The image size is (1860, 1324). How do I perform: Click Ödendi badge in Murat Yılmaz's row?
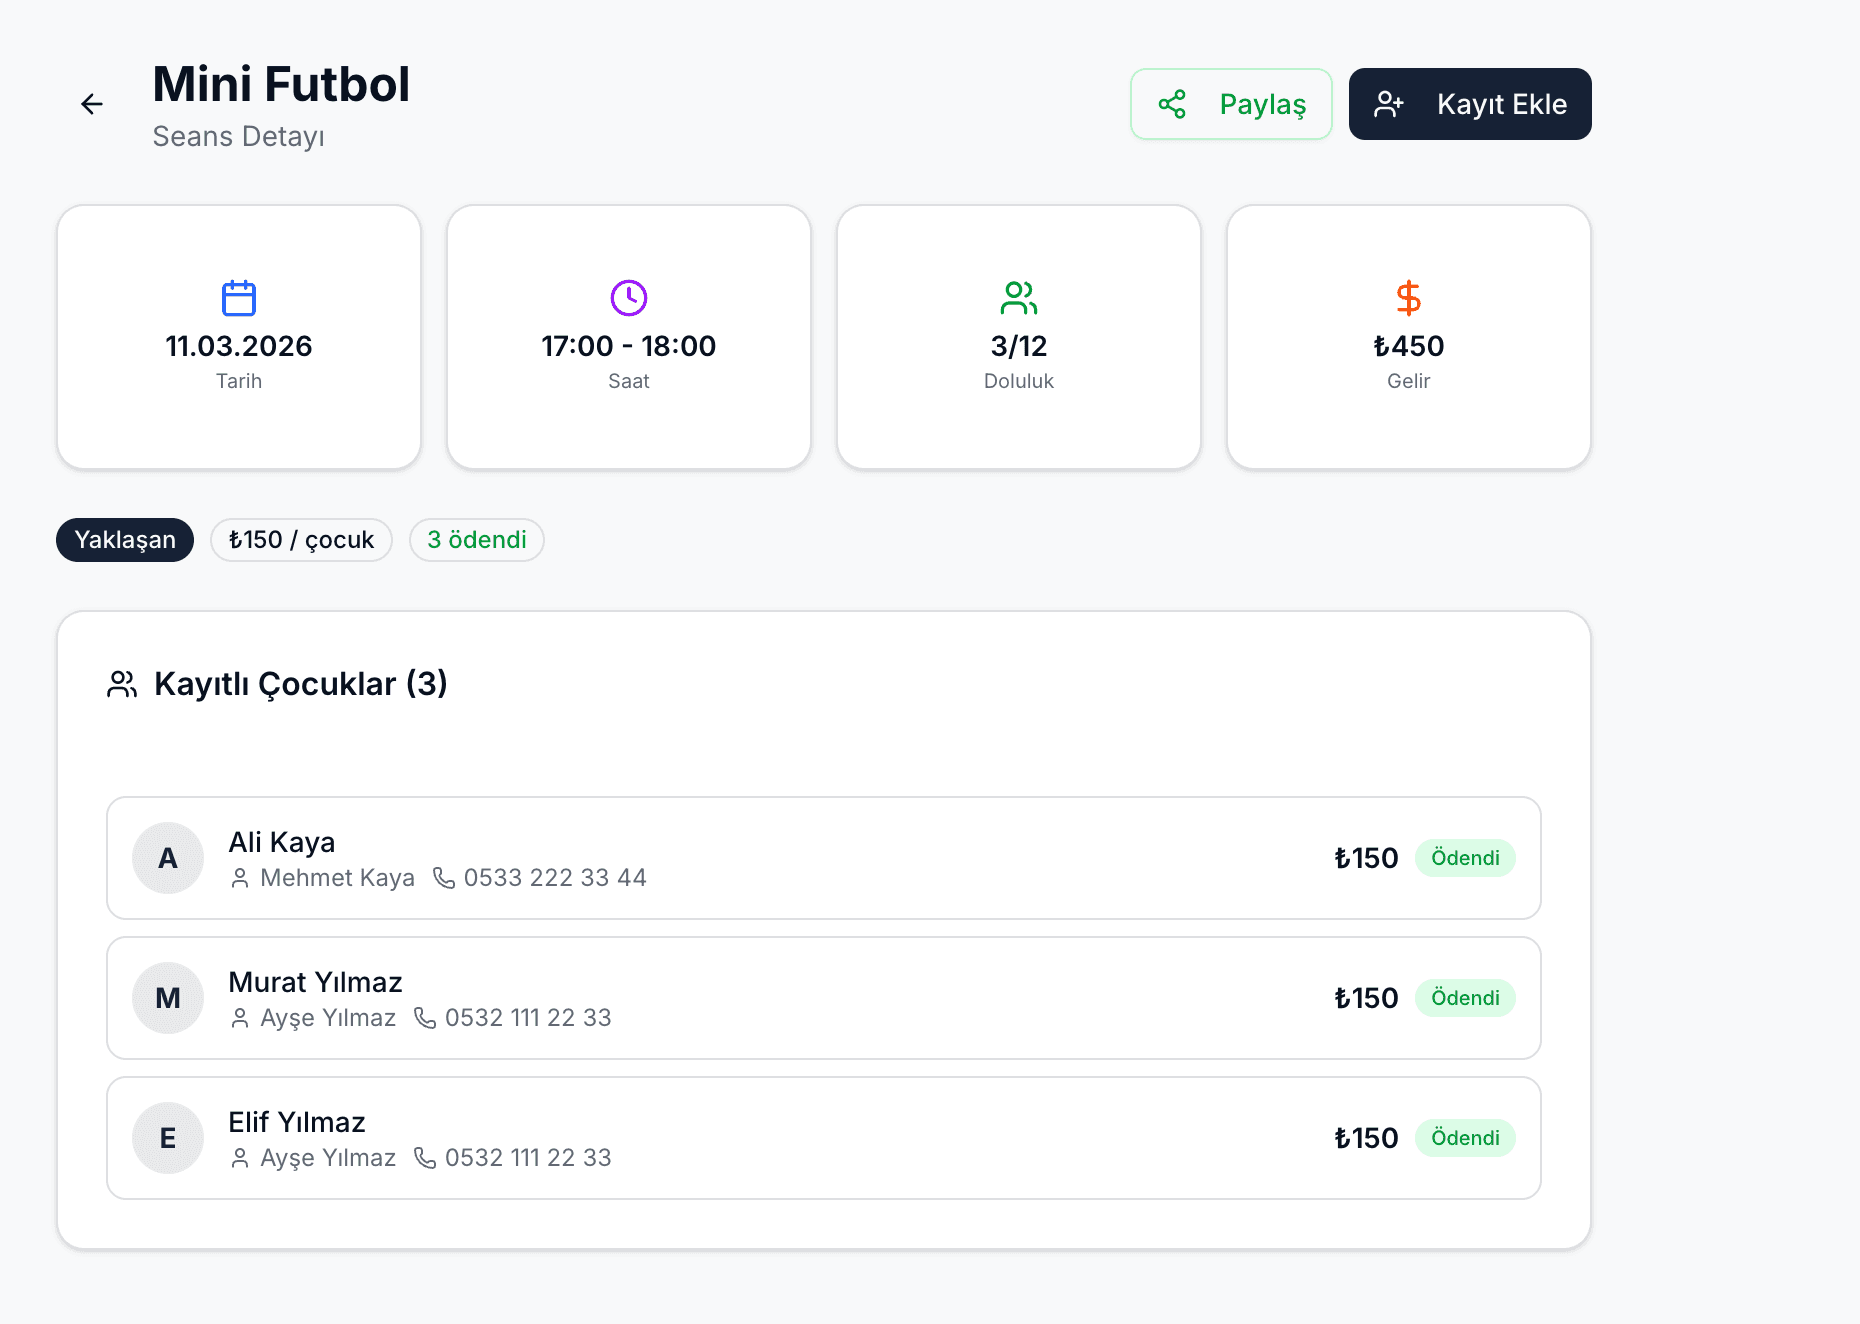(1465, 998)
